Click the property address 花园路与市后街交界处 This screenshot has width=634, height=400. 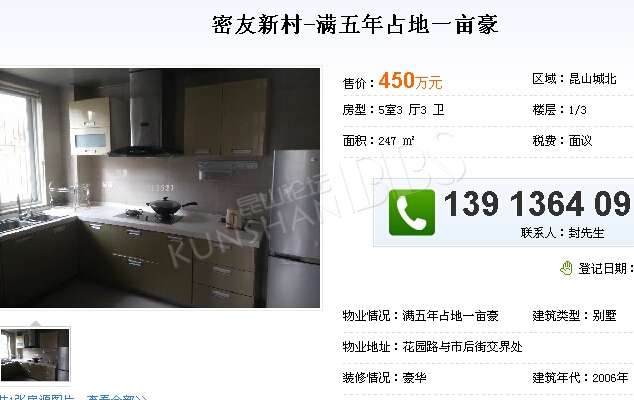[x=463, y=347]
